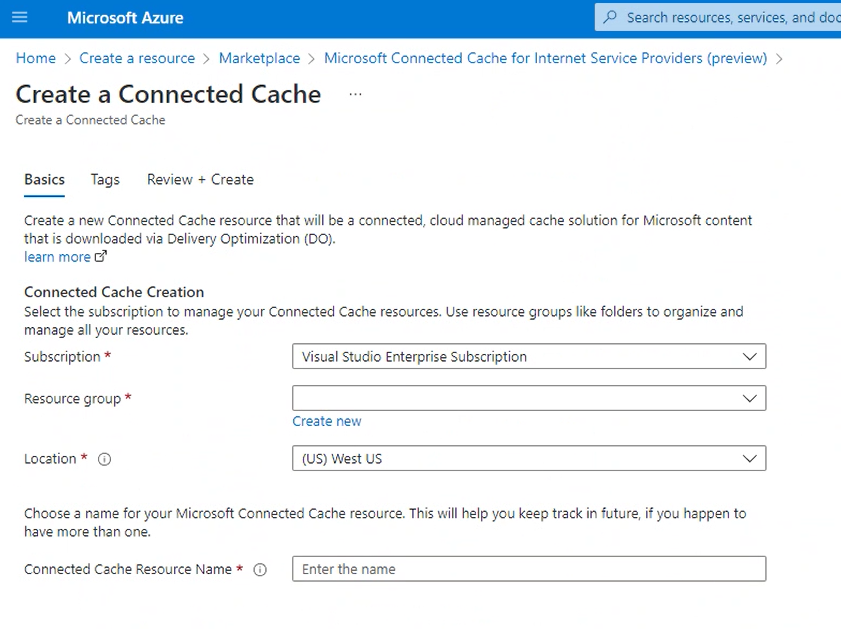This screenshot has height=629, width=841.
Task: Open the hamburger portal menu
Action: pyautogui.click(x=20, y=18)
